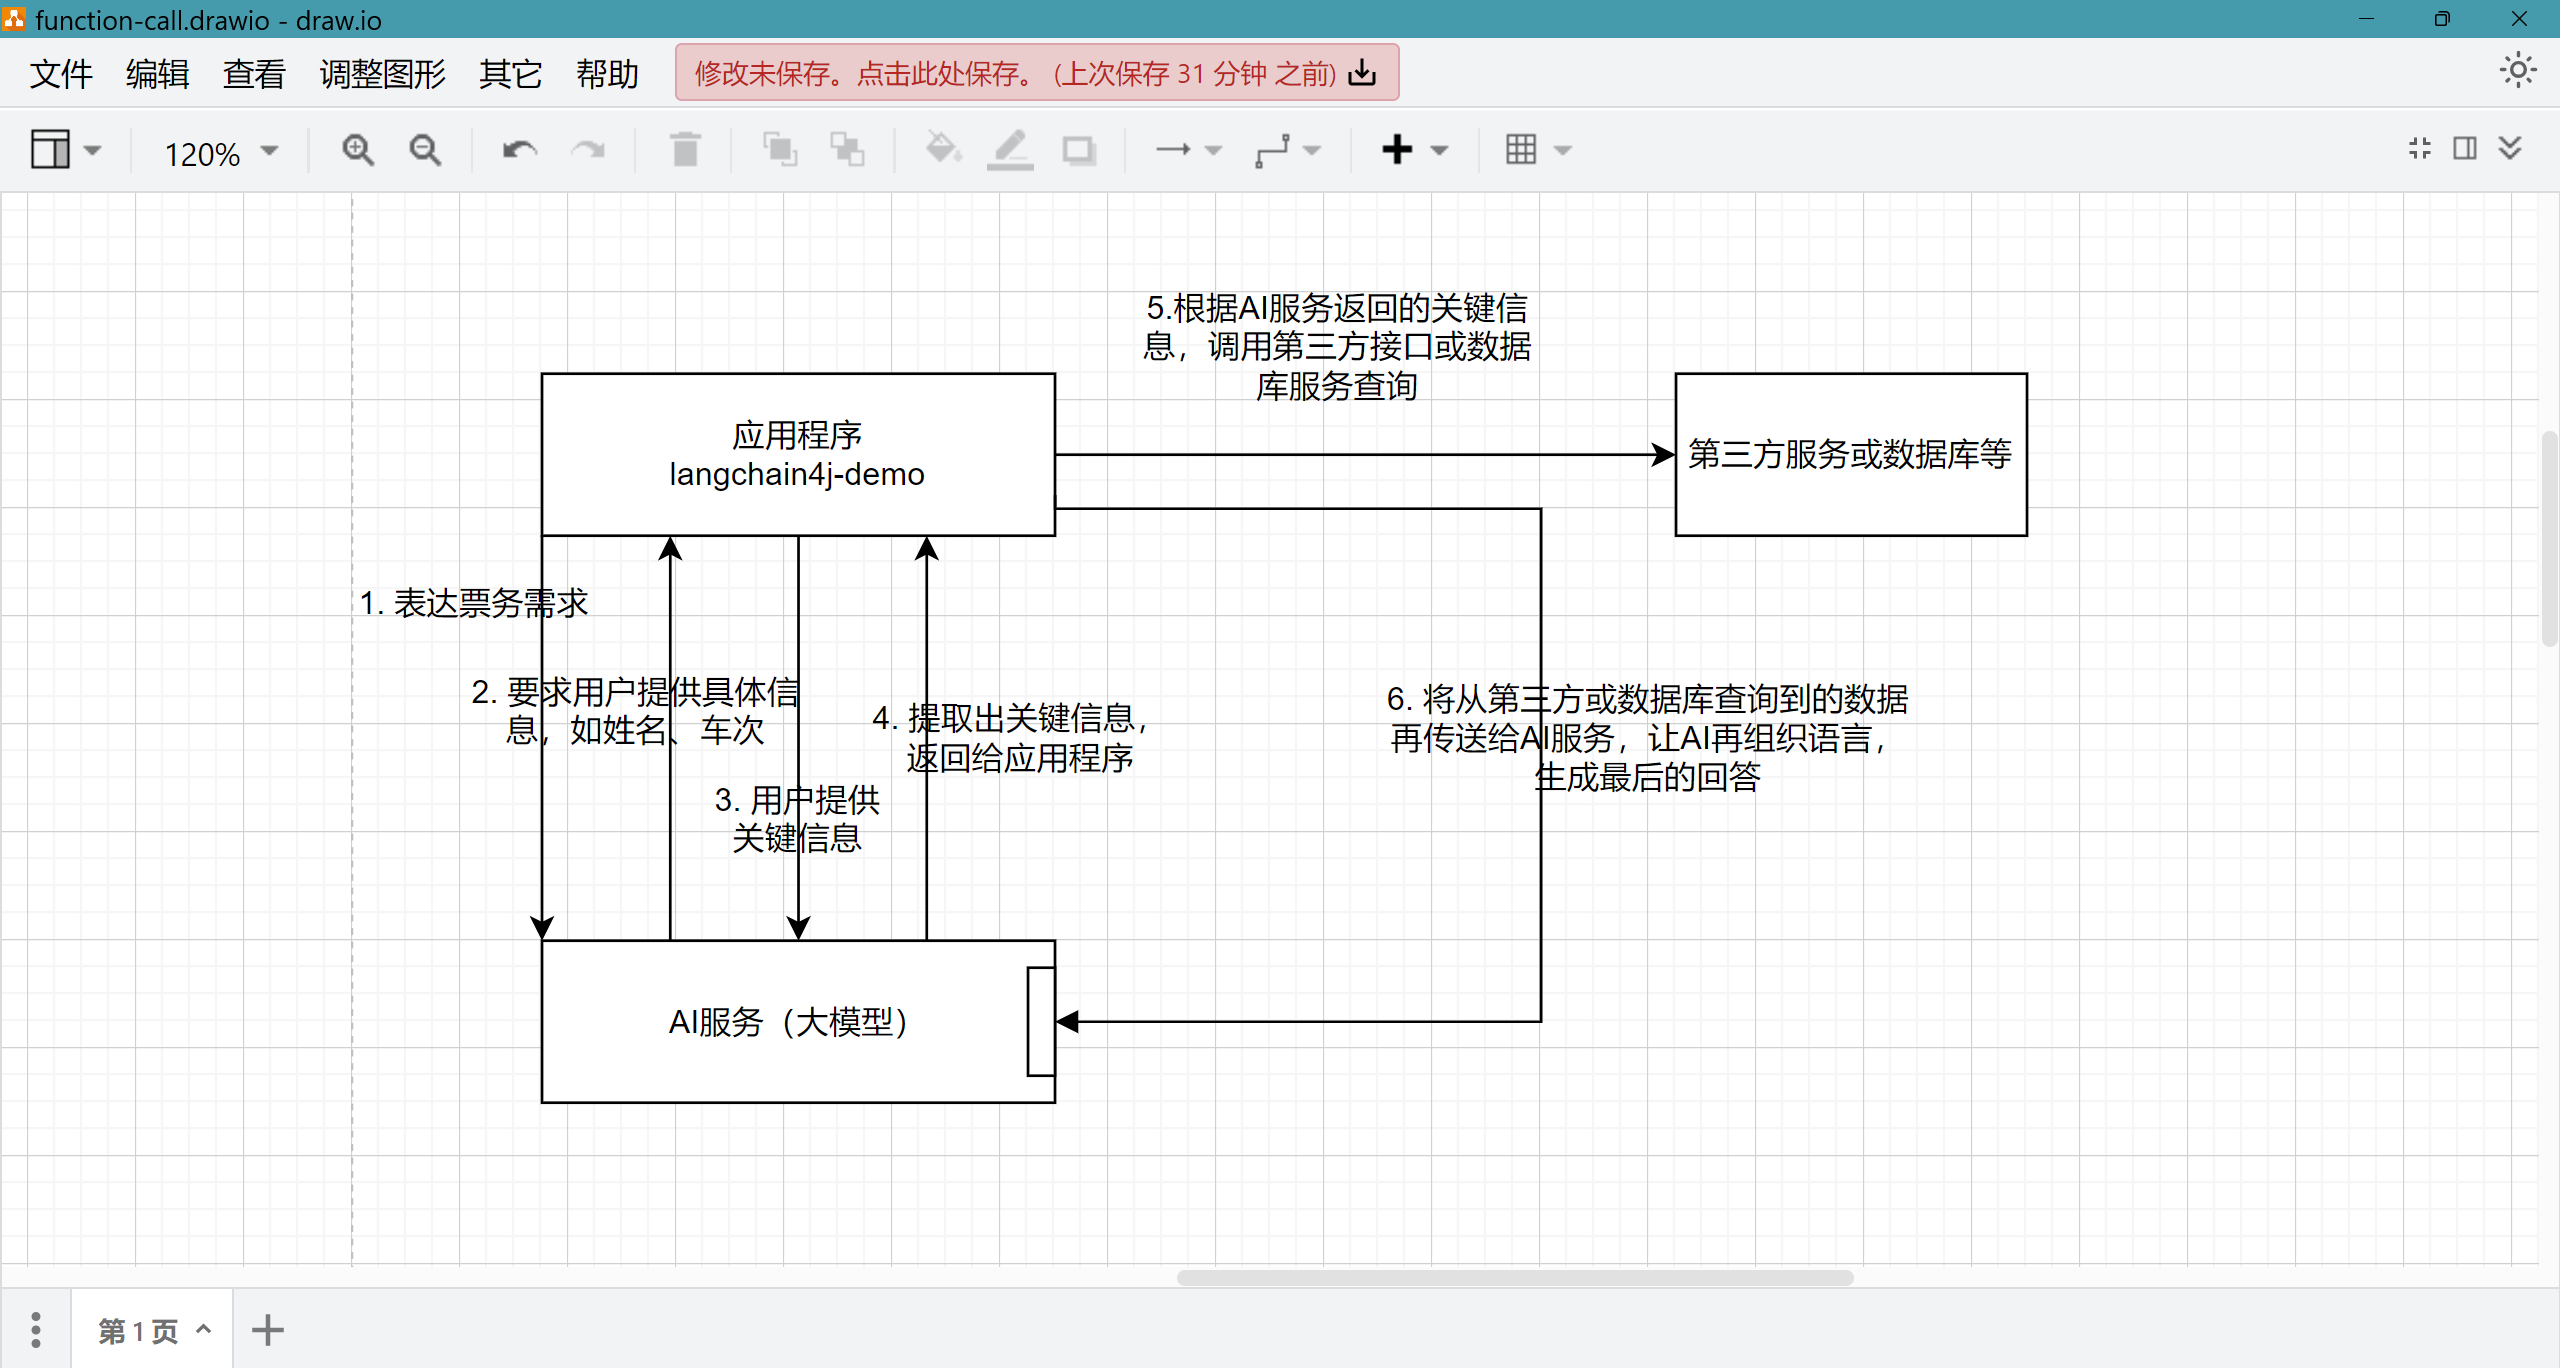Click the line color pencil icon
2560x1368 pixels.
[x=1010, y=150]
